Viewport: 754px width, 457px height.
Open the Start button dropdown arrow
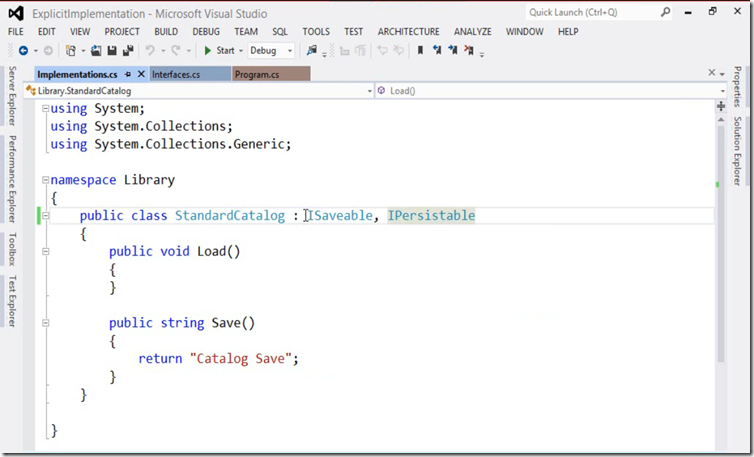(241, 51)
